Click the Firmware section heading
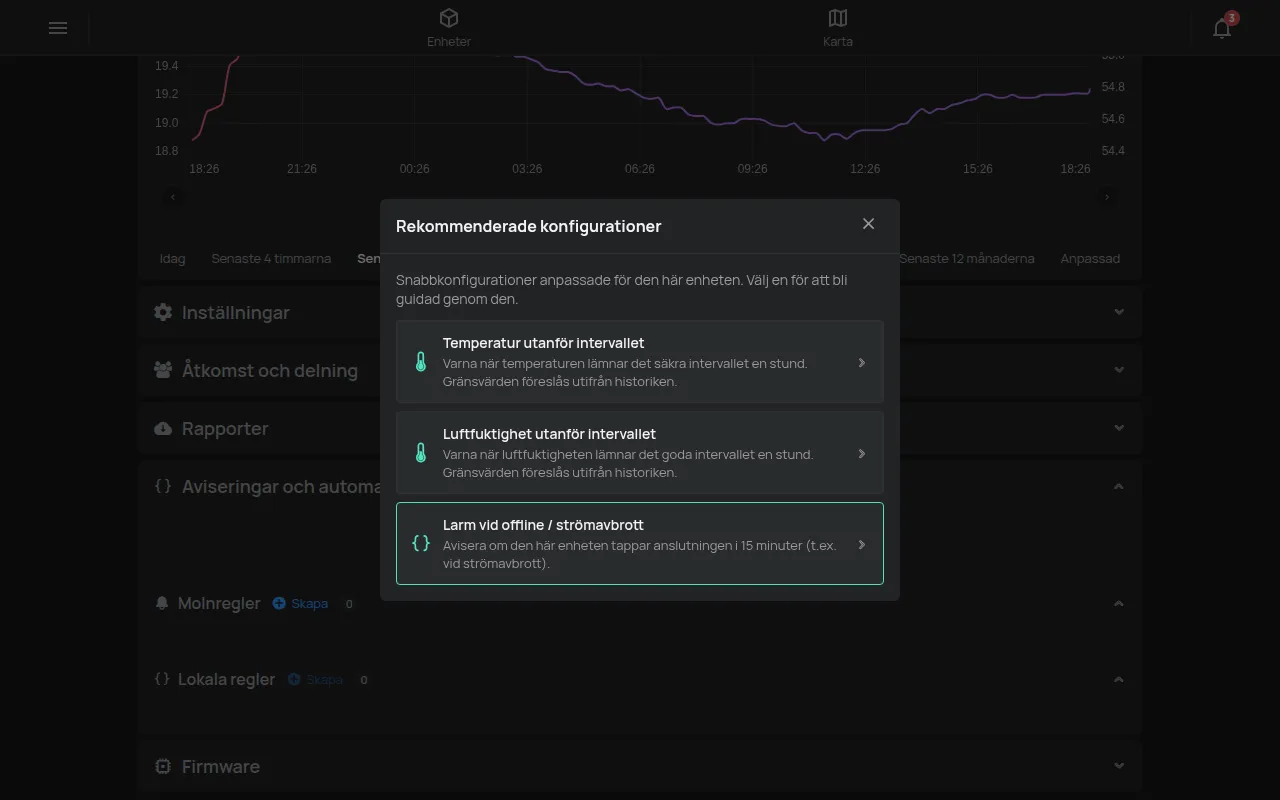Viewport: 1280px width, 800px height. (221, 766)
